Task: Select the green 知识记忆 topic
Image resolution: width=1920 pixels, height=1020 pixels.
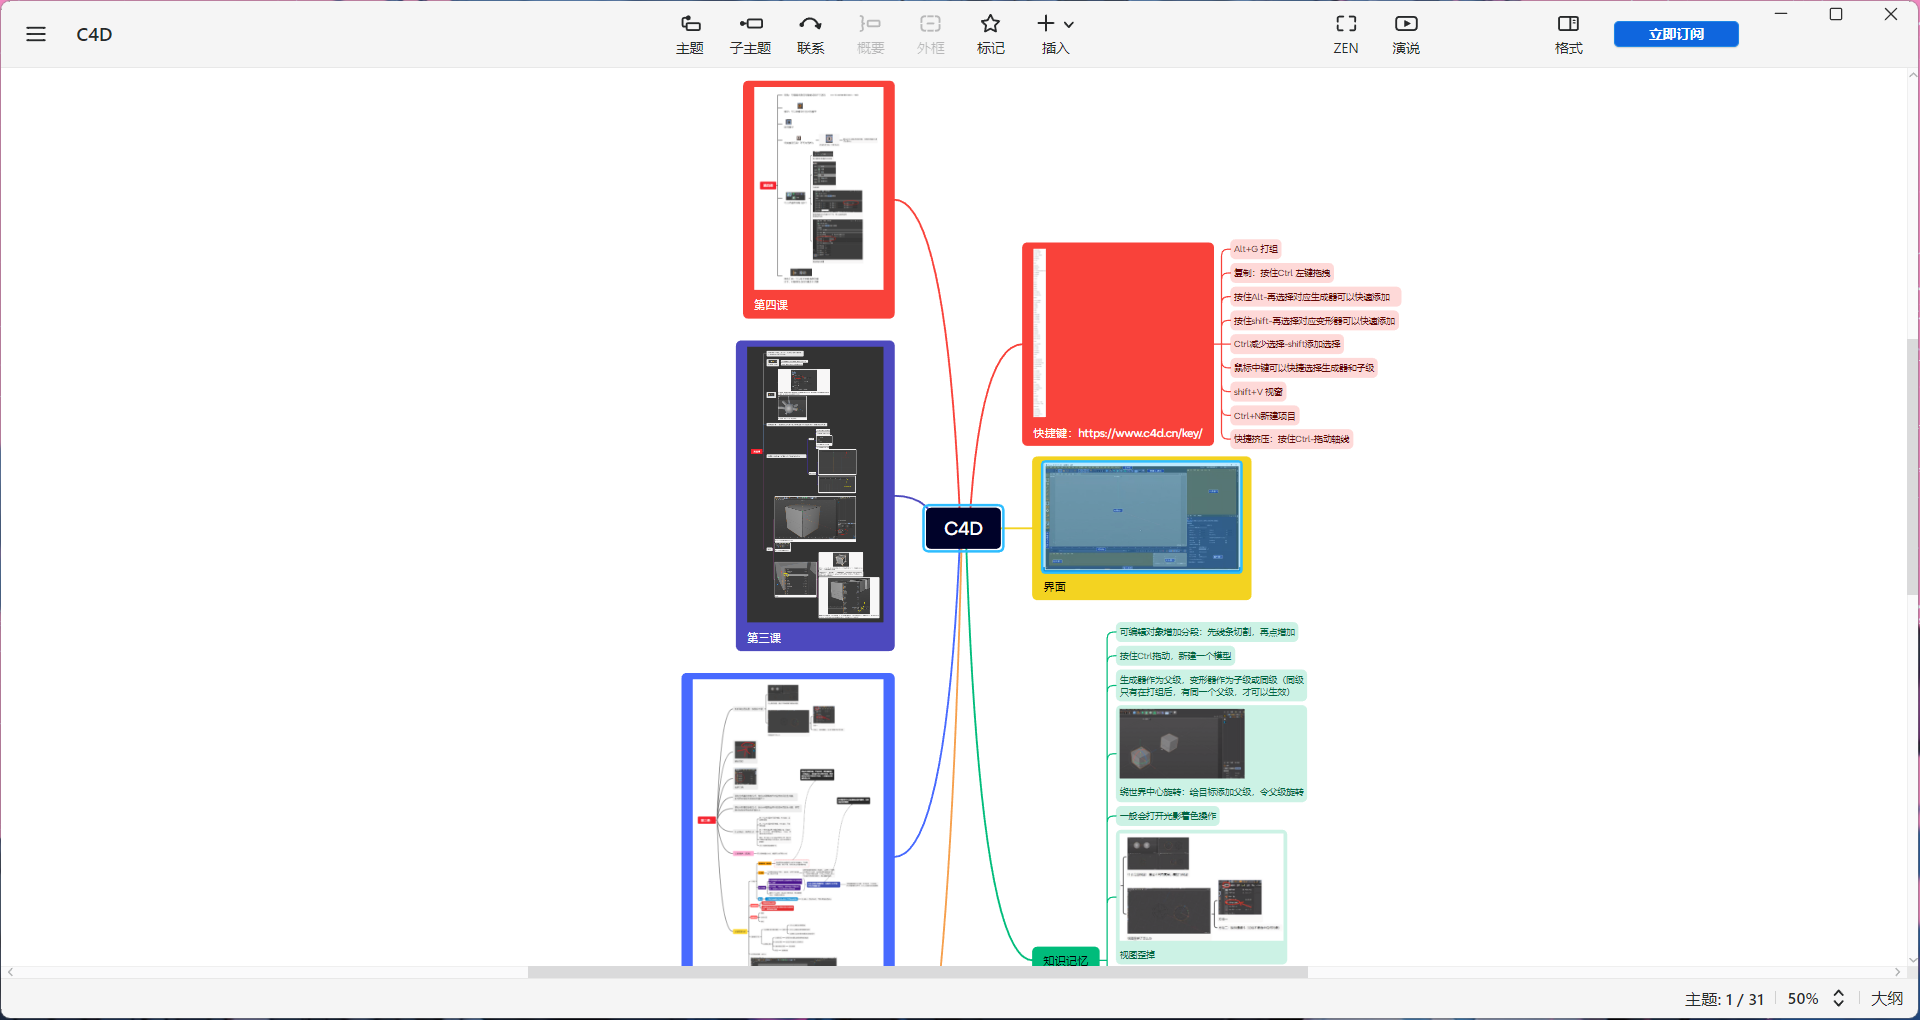Action: coord(1065,959)
